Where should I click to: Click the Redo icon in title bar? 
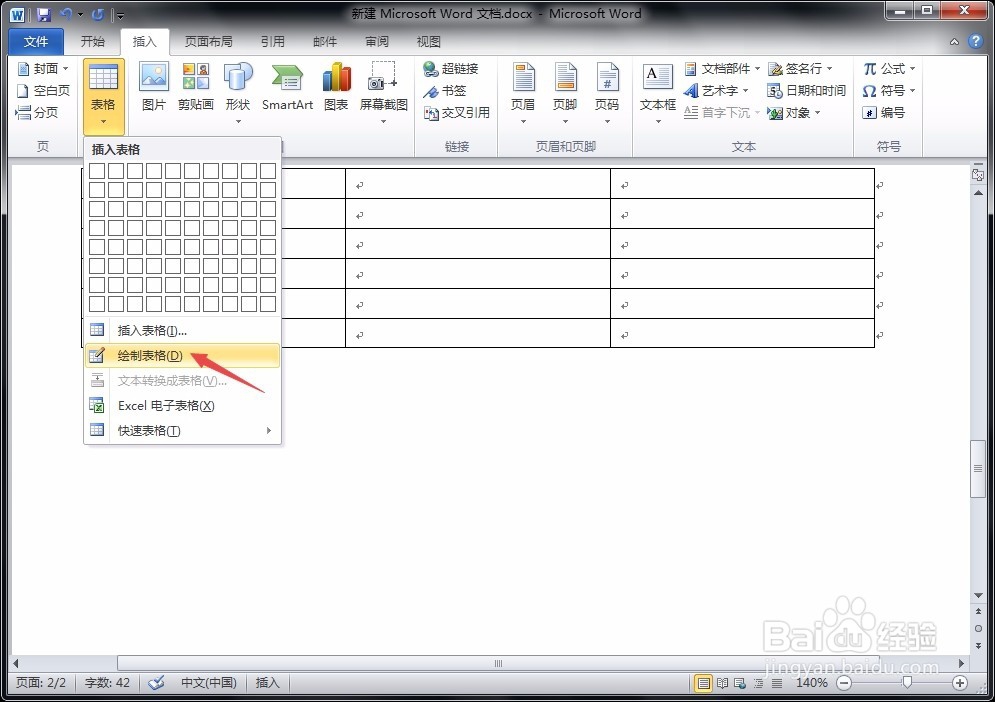pos(98,14)
